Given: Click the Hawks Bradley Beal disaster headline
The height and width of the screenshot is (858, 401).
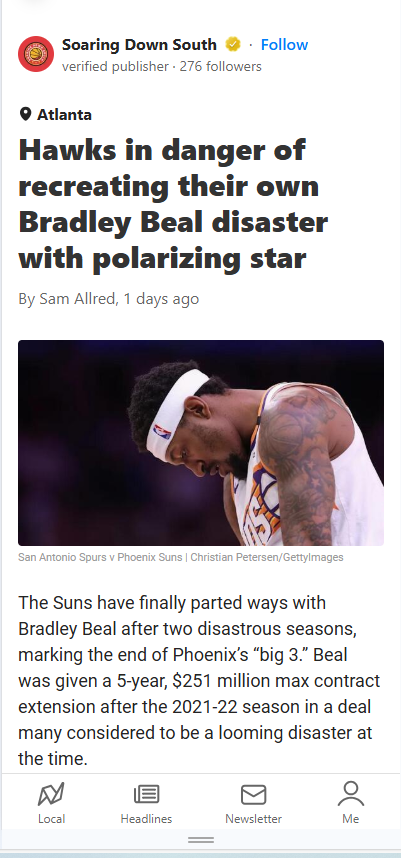Looking at the screenshot, I should [x=173, y=204].
